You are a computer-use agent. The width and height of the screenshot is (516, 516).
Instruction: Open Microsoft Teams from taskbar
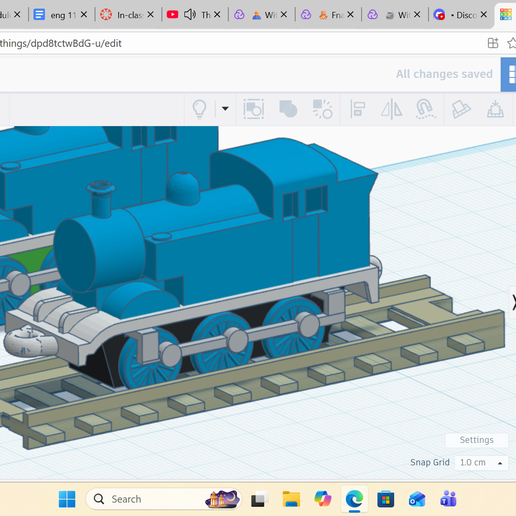tap(448, 499)
